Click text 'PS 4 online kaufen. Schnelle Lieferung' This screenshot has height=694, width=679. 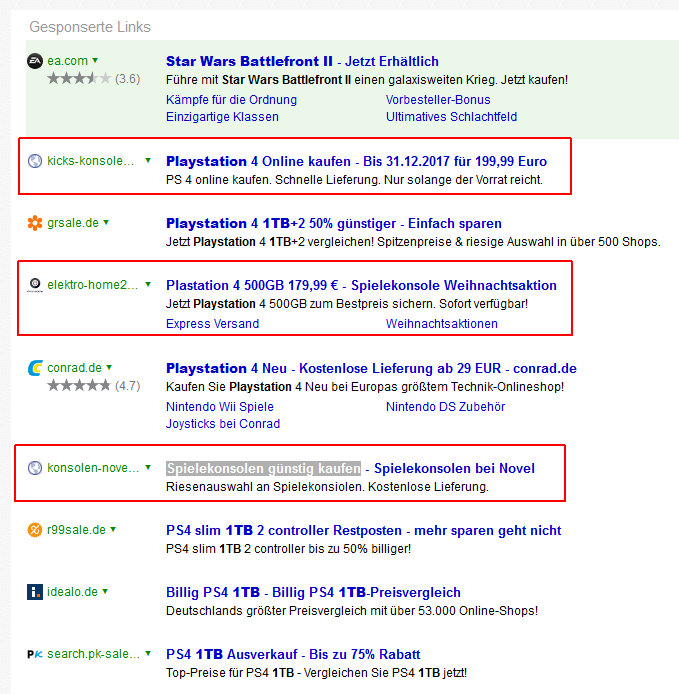pos(273,180)
